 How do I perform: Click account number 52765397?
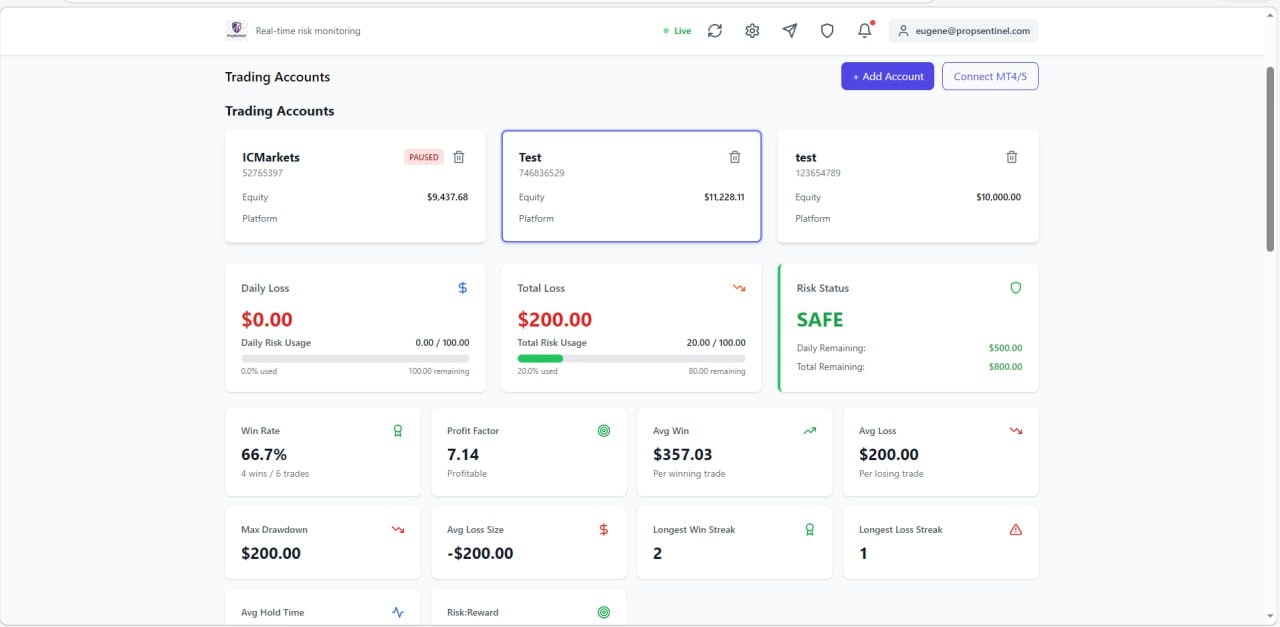click(262, 173)
